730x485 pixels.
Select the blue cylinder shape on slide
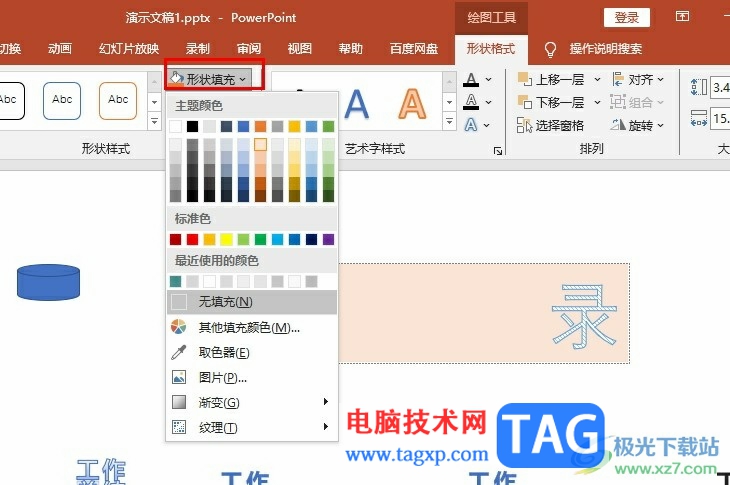[x=48, y=282]
